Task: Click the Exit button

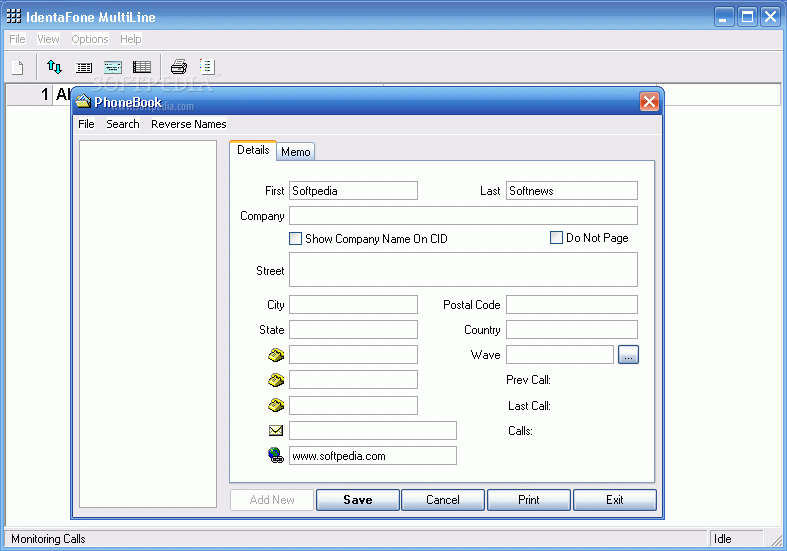Action: (x=614, y=500)
